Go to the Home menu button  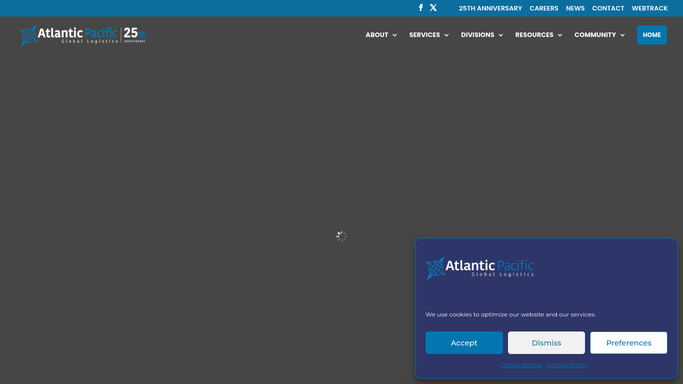[652, 35]
